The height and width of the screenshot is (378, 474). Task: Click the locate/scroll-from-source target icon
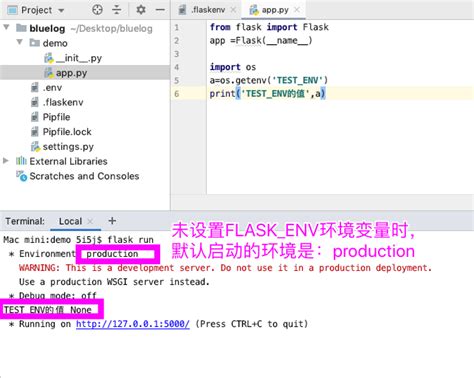[97, 10]
